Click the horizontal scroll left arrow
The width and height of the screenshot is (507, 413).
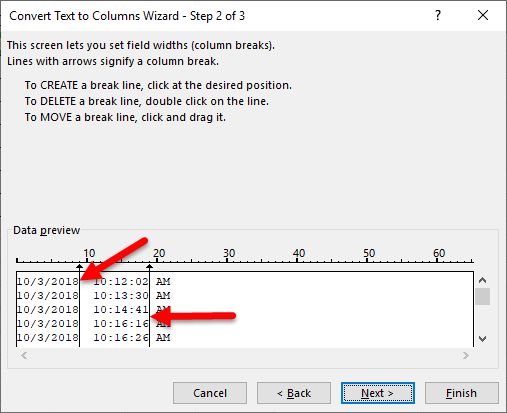pyautogui.click(x=24, y=355)
